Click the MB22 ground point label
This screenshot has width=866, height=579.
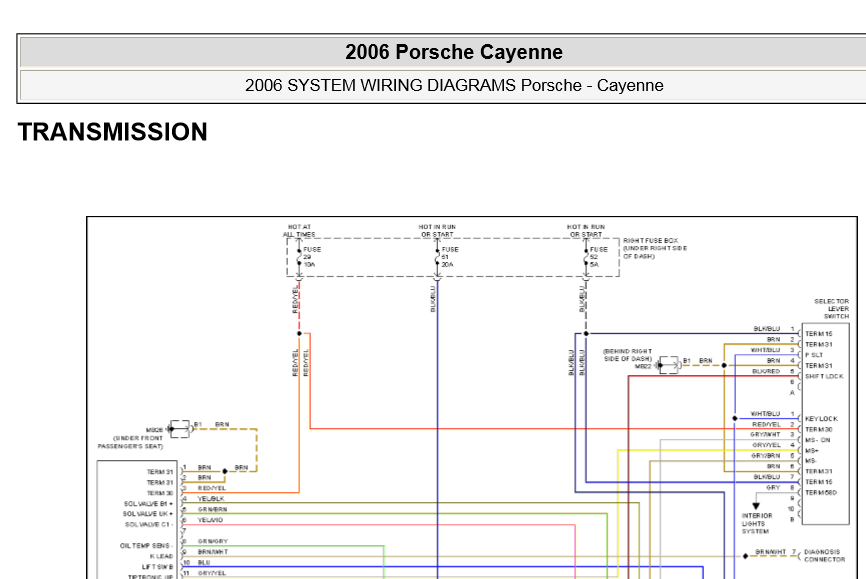643,366
